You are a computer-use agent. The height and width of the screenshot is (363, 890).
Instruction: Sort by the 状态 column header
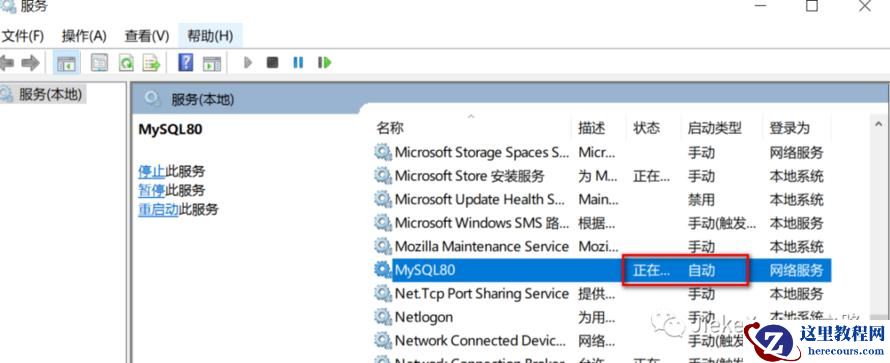tap(646, 128)
